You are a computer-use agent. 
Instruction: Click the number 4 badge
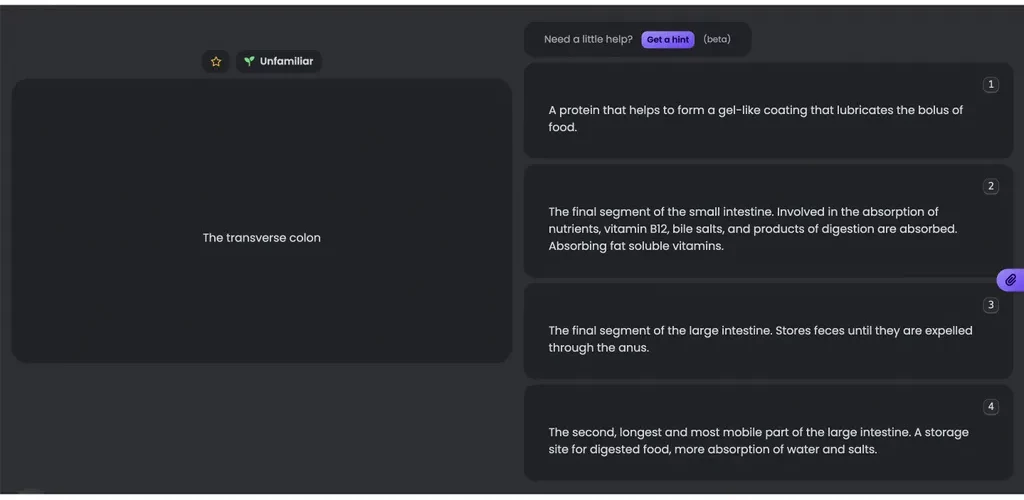pyautogui.click(x=990, y=407)
